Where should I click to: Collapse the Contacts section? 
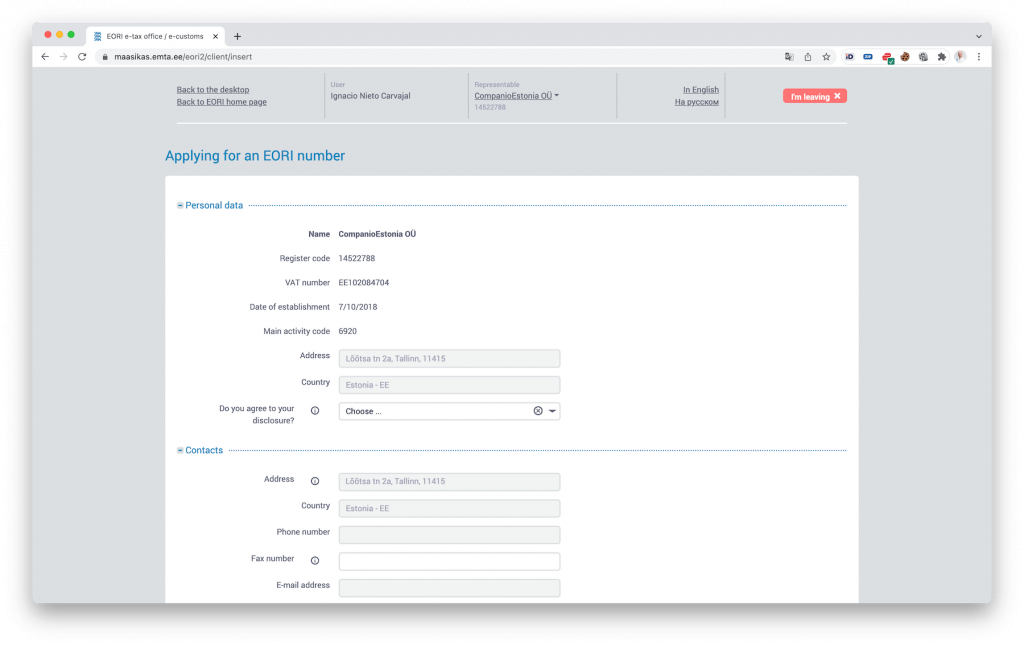(x=180, y=451)
